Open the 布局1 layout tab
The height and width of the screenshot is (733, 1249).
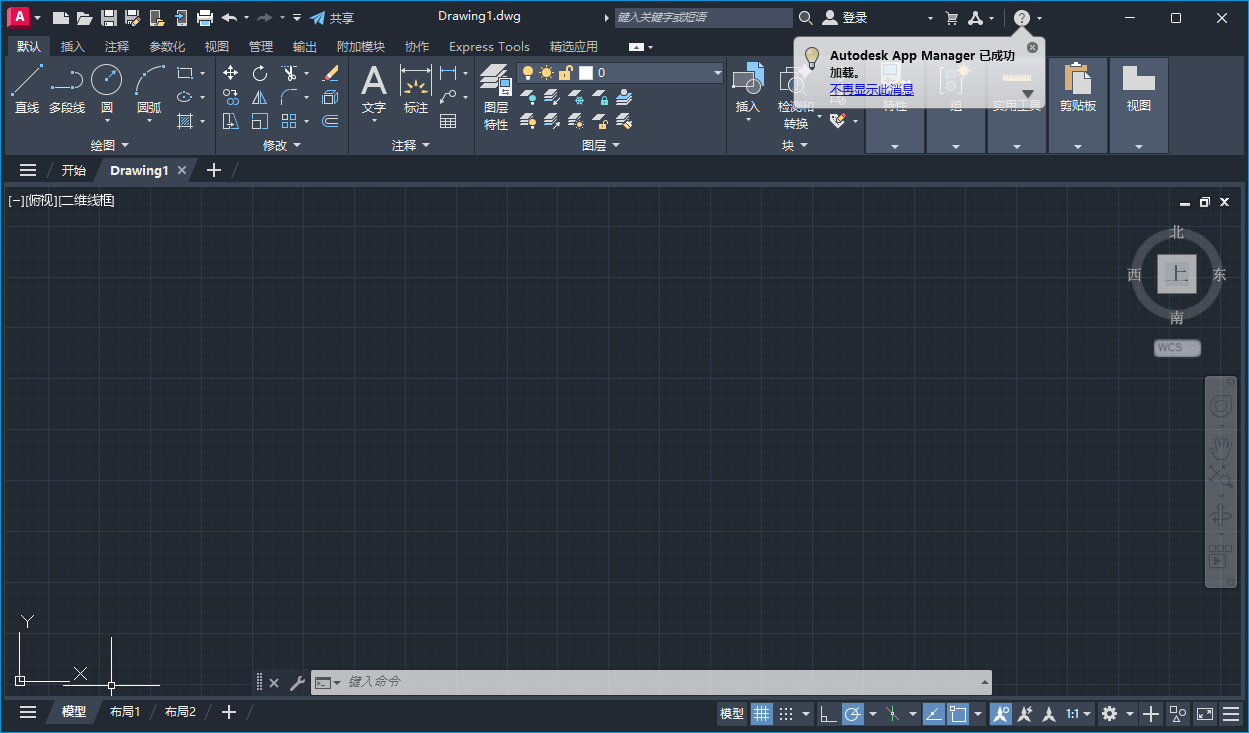(x=125, y=712)
